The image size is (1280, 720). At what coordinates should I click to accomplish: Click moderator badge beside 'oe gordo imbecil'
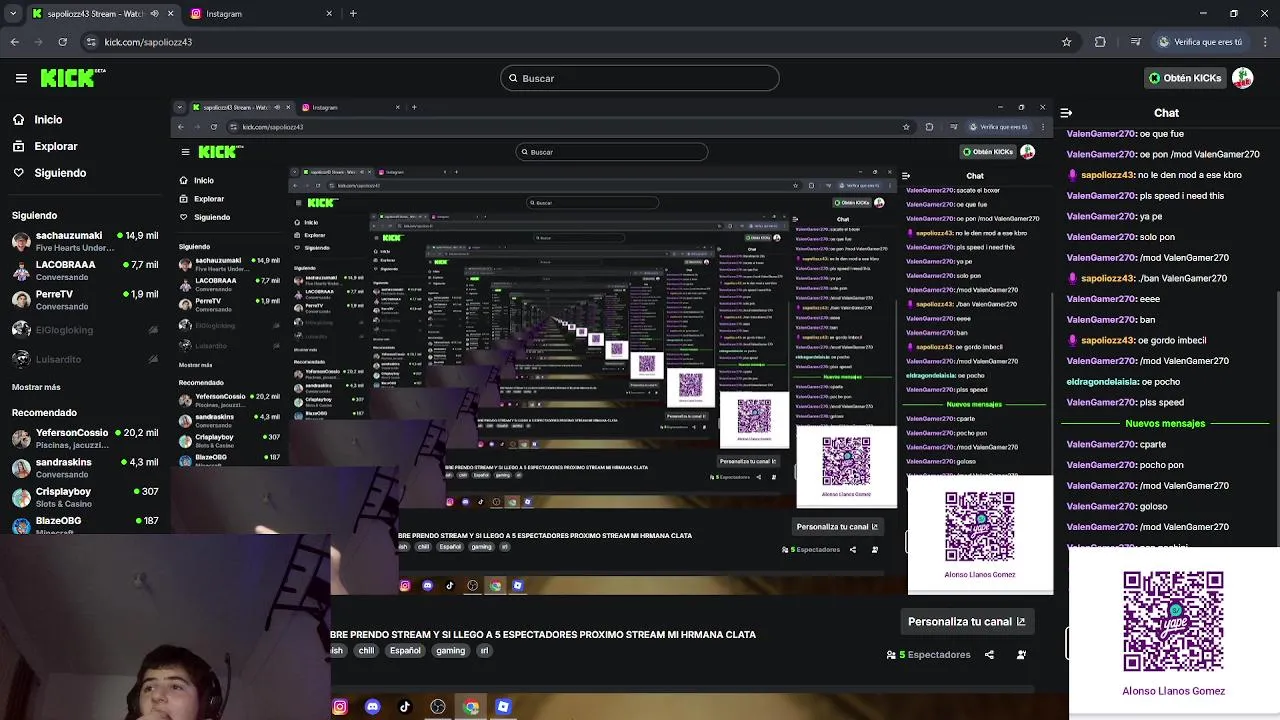click(x=1073, y=340)
